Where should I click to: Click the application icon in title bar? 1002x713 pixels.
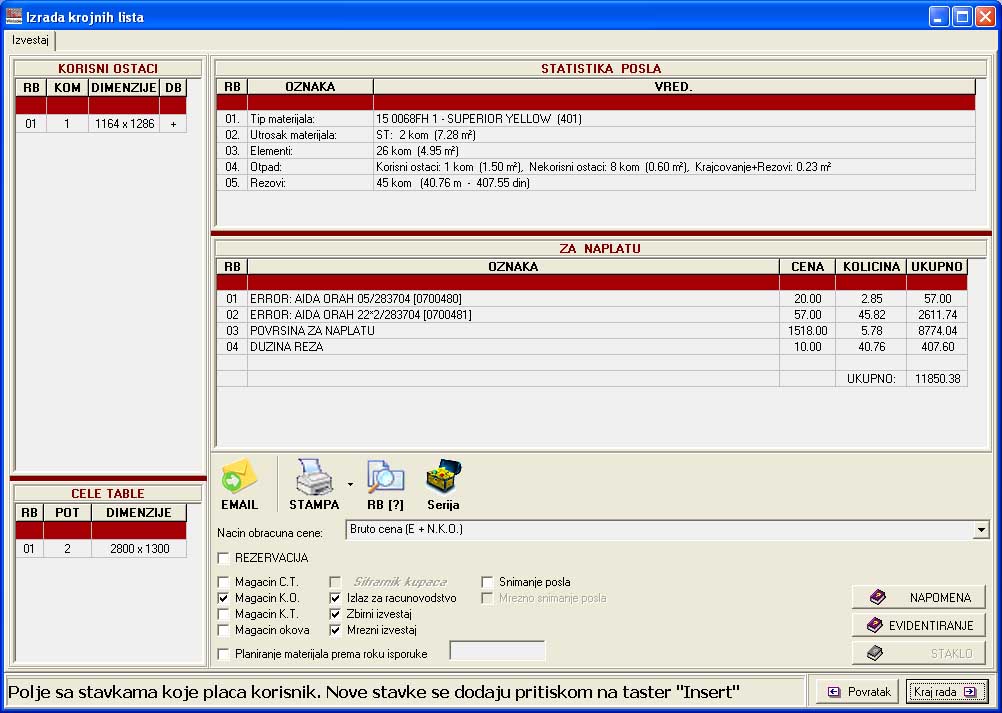tap(14, 16)
